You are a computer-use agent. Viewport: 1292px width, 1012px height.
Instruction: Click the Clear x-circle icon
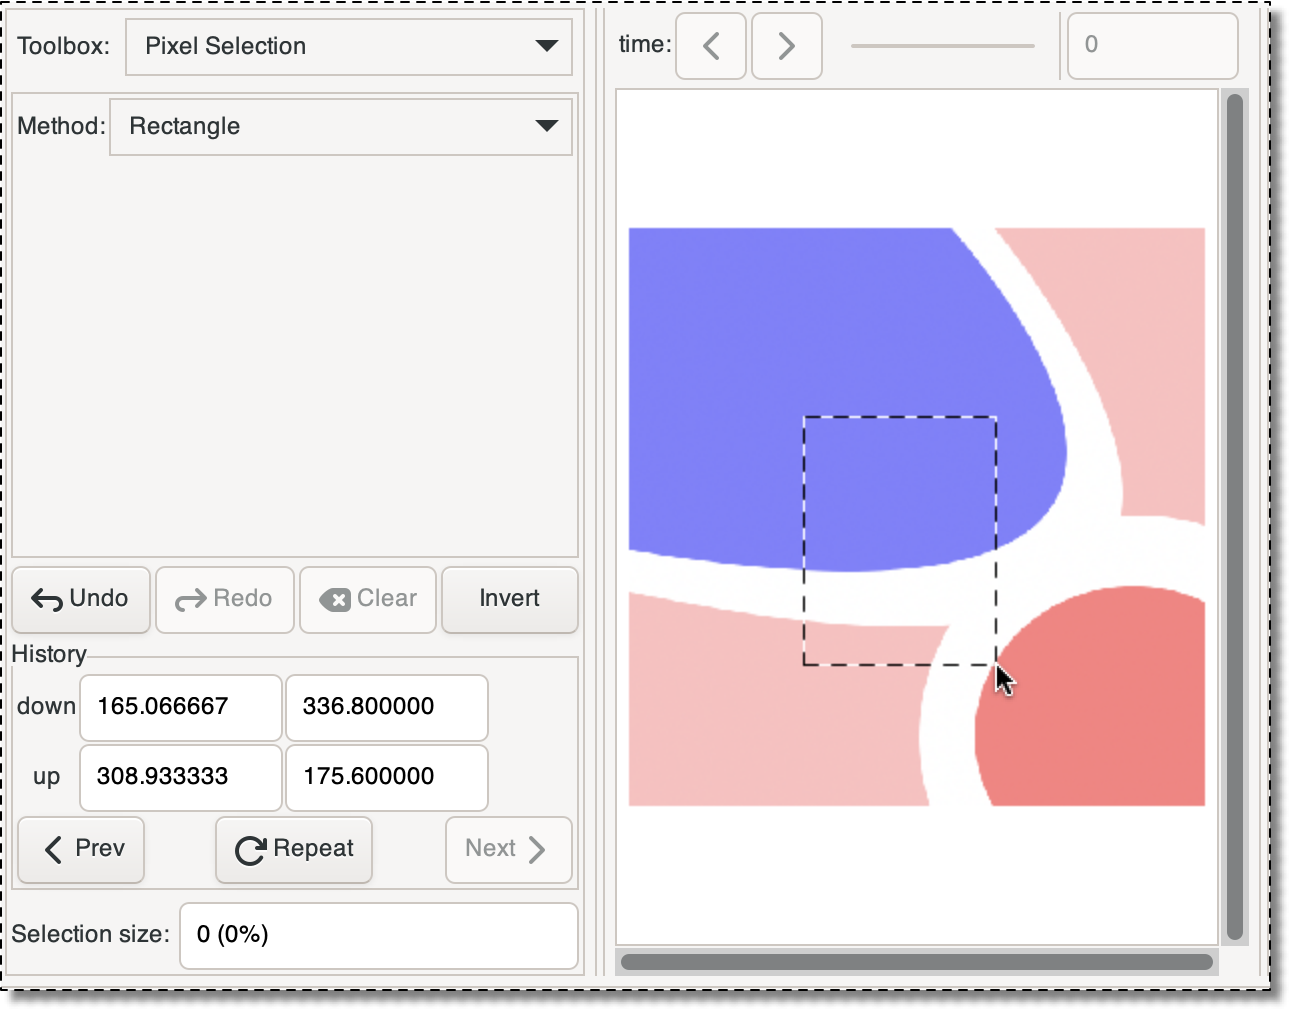click(336, 599)
